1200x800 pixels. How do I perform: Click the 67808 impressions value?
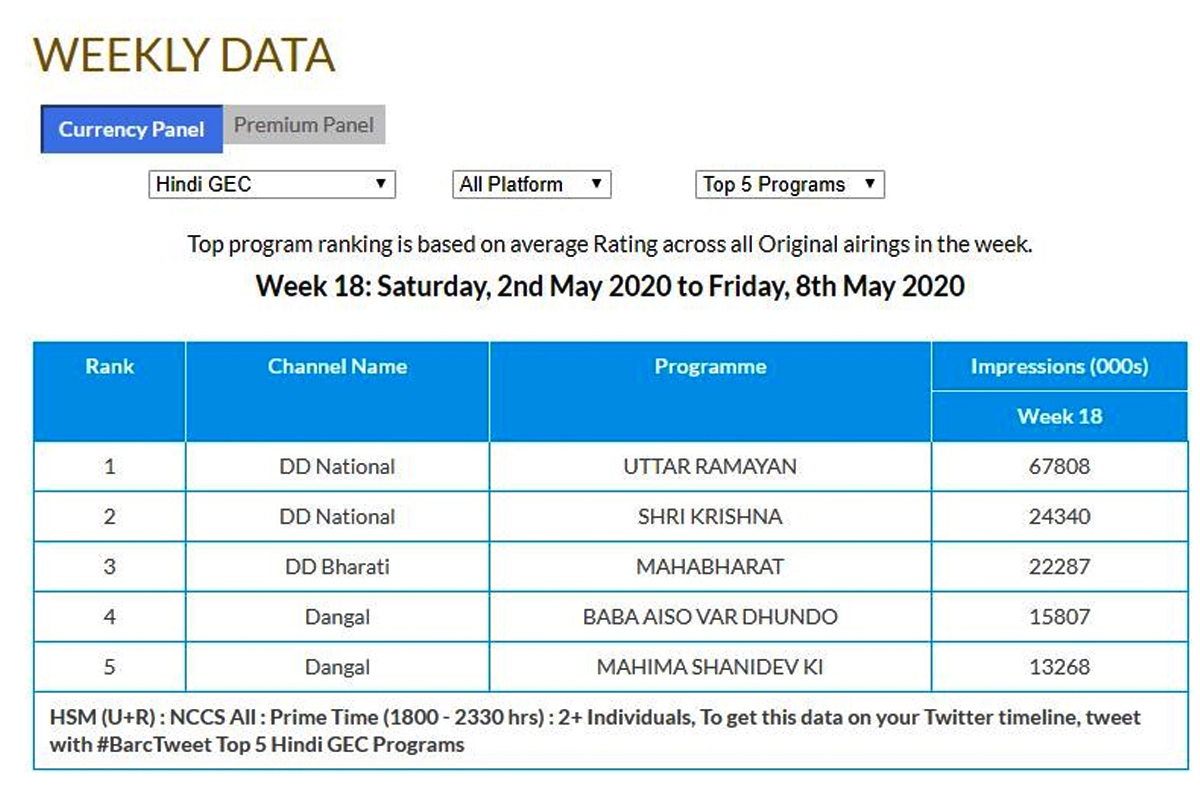1059,467
